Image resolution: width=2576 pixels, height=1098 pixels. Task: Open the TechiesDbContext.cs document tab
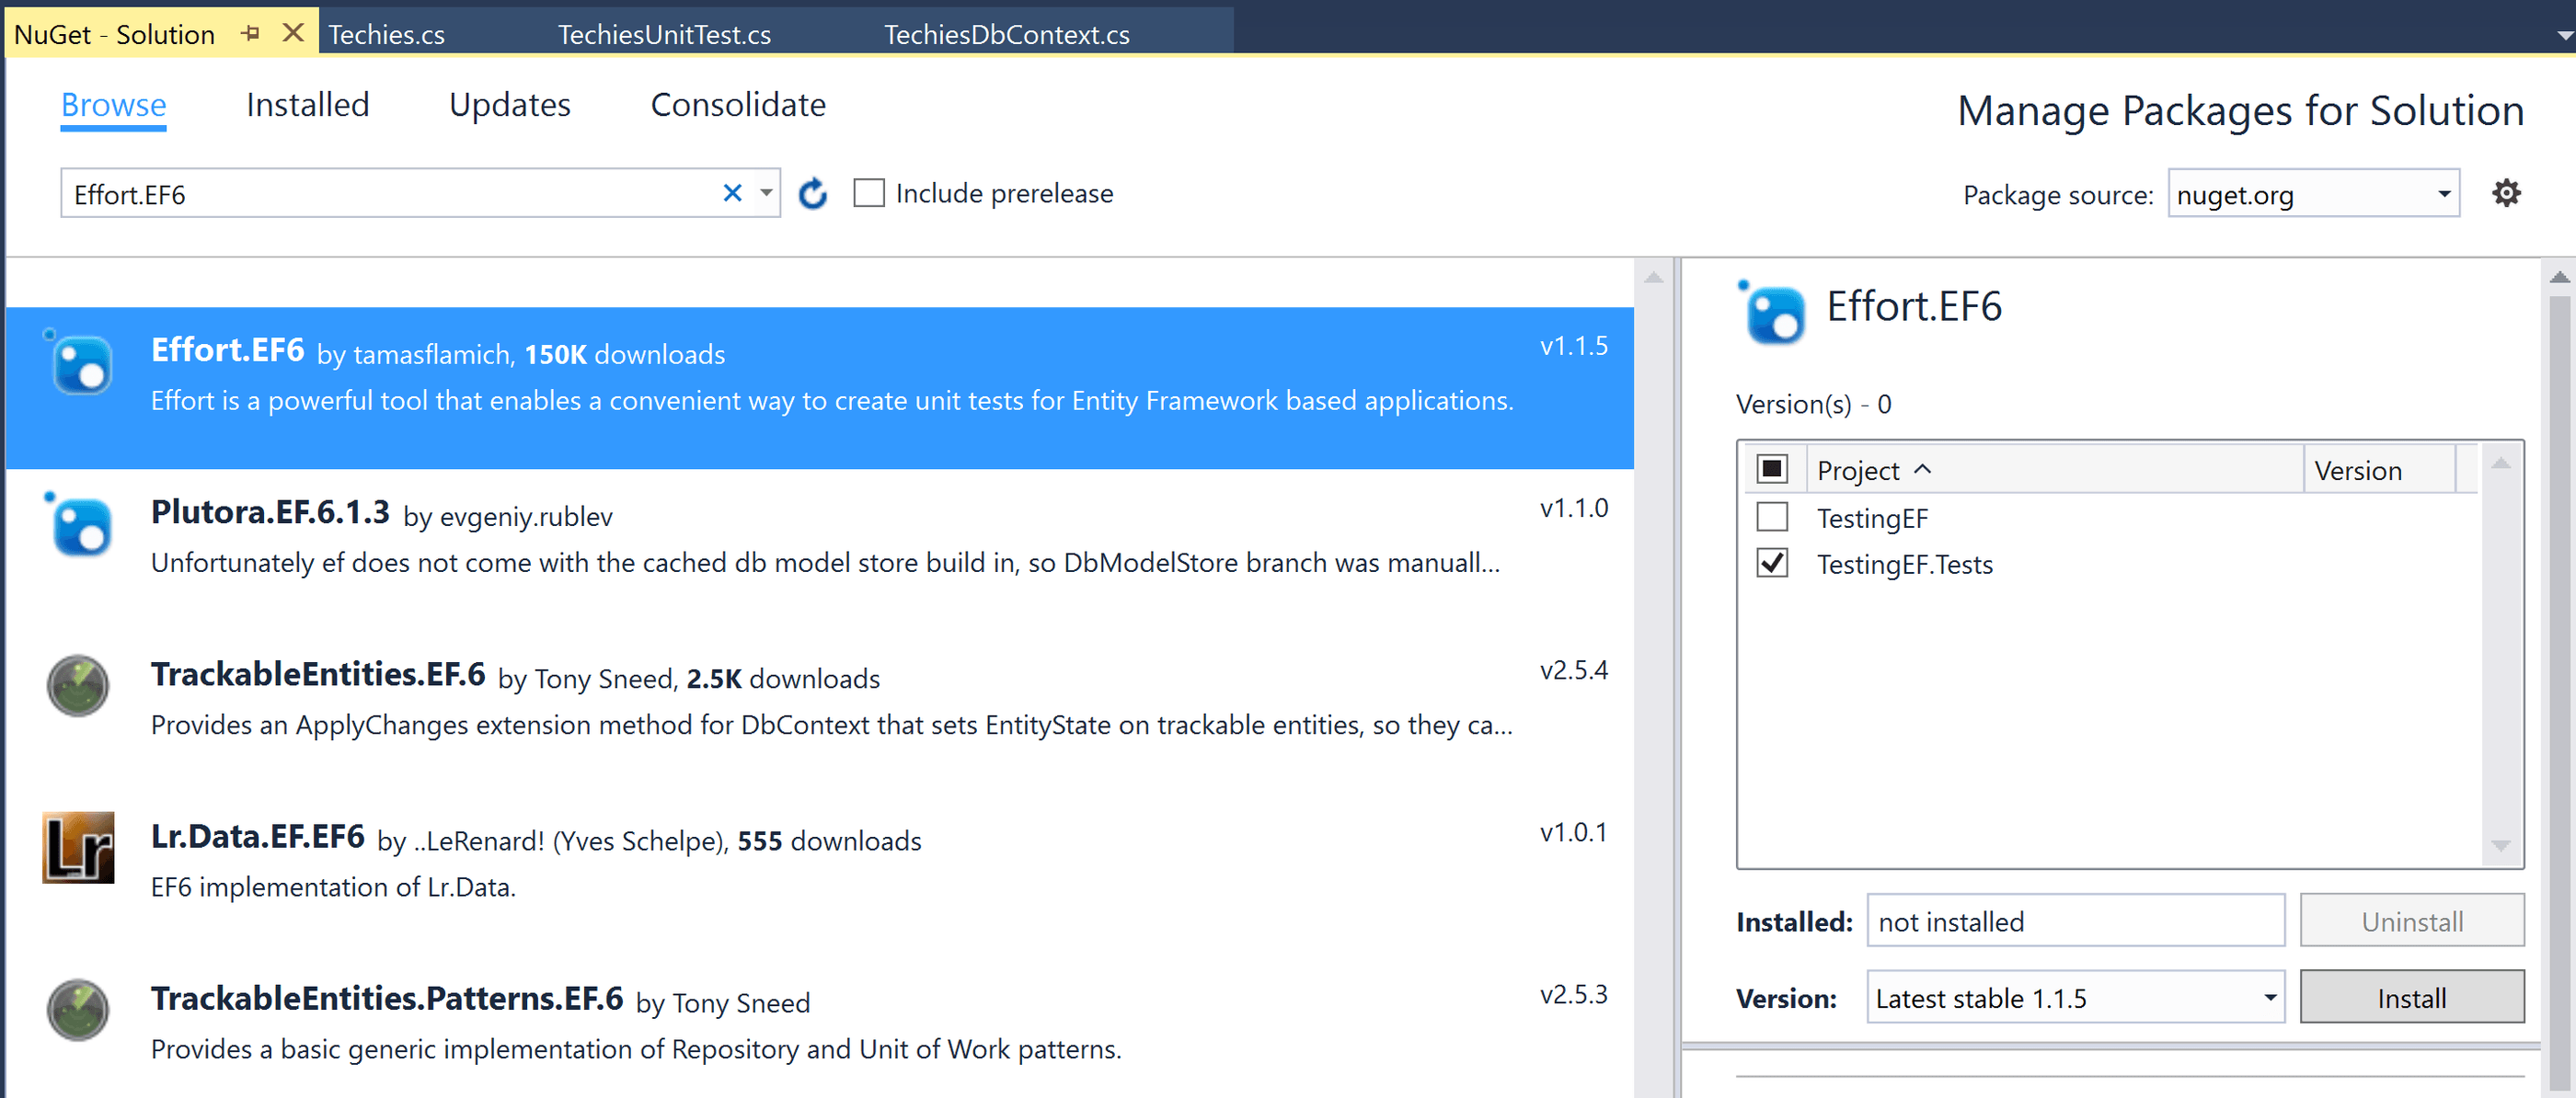[x=1006, y=34]
